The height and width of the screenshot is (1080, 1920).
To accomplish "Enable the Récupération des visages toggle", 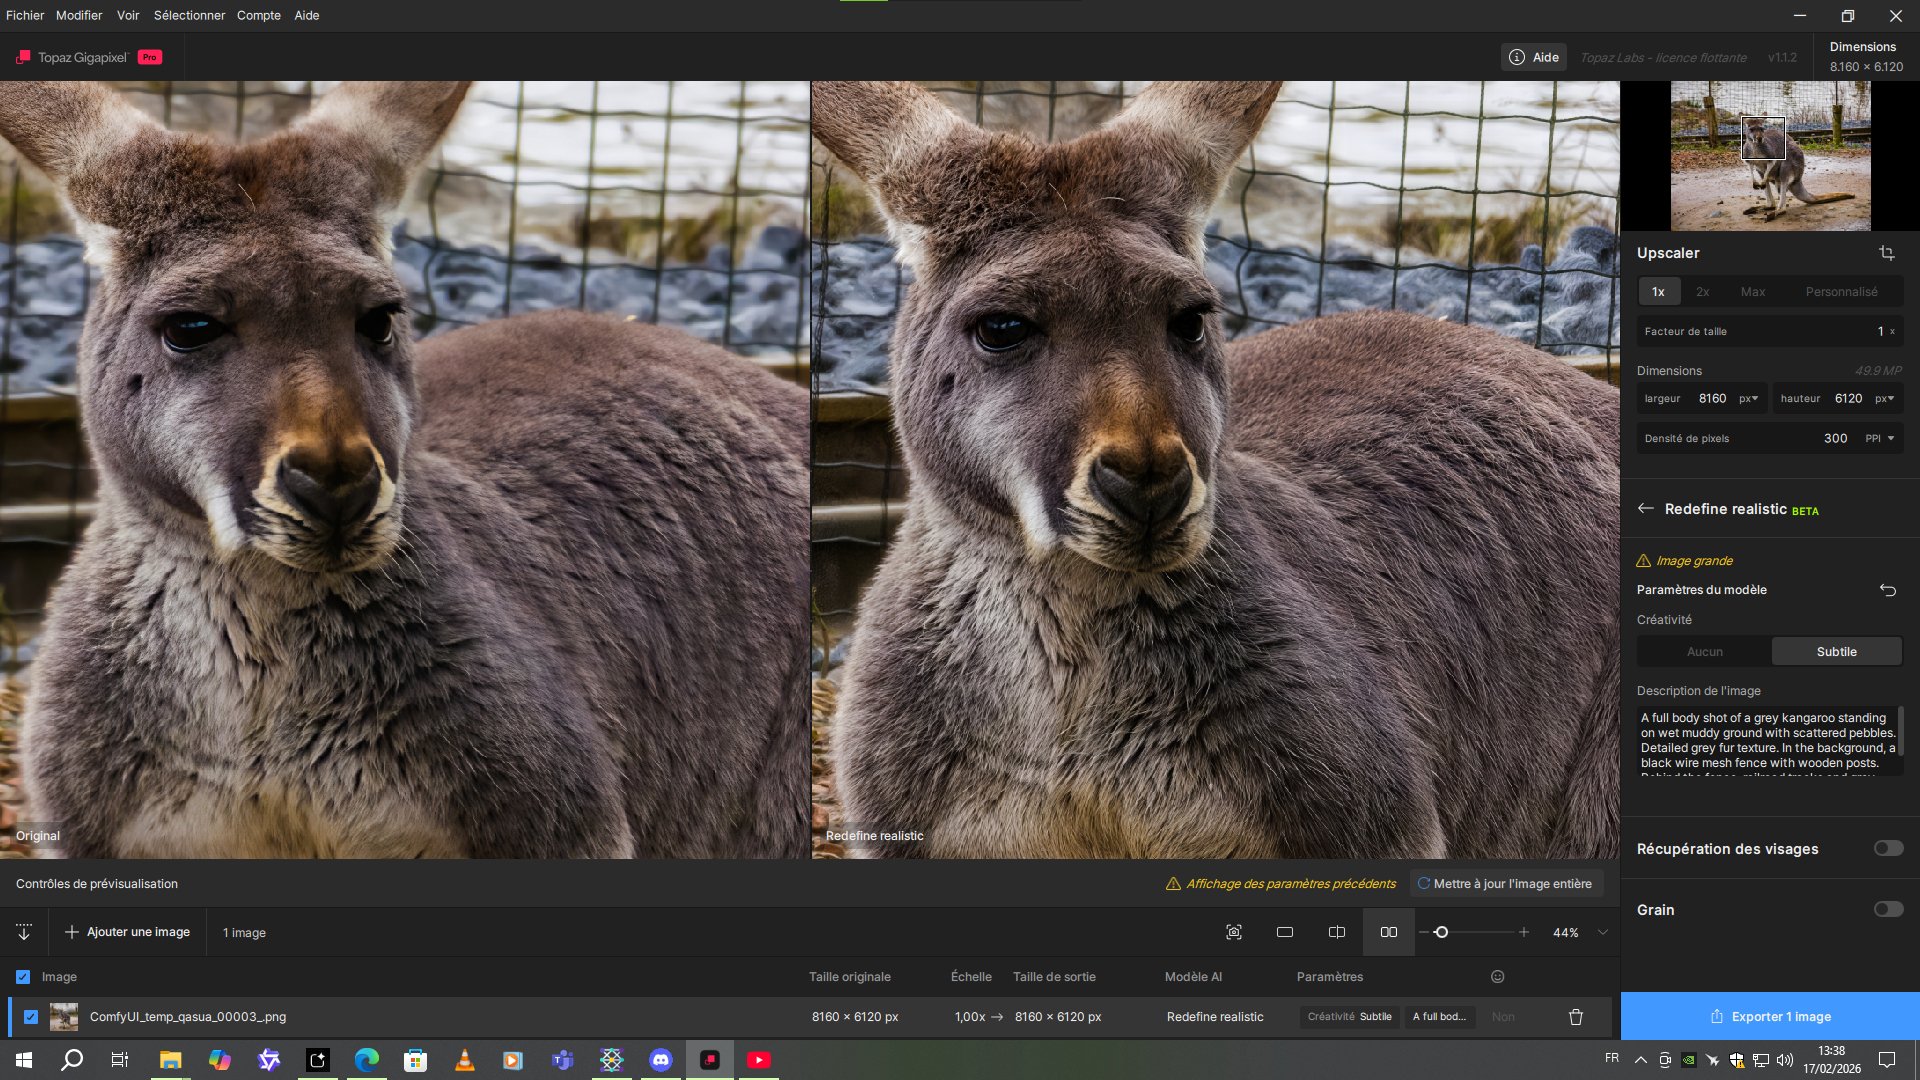I will point(1888,849).
